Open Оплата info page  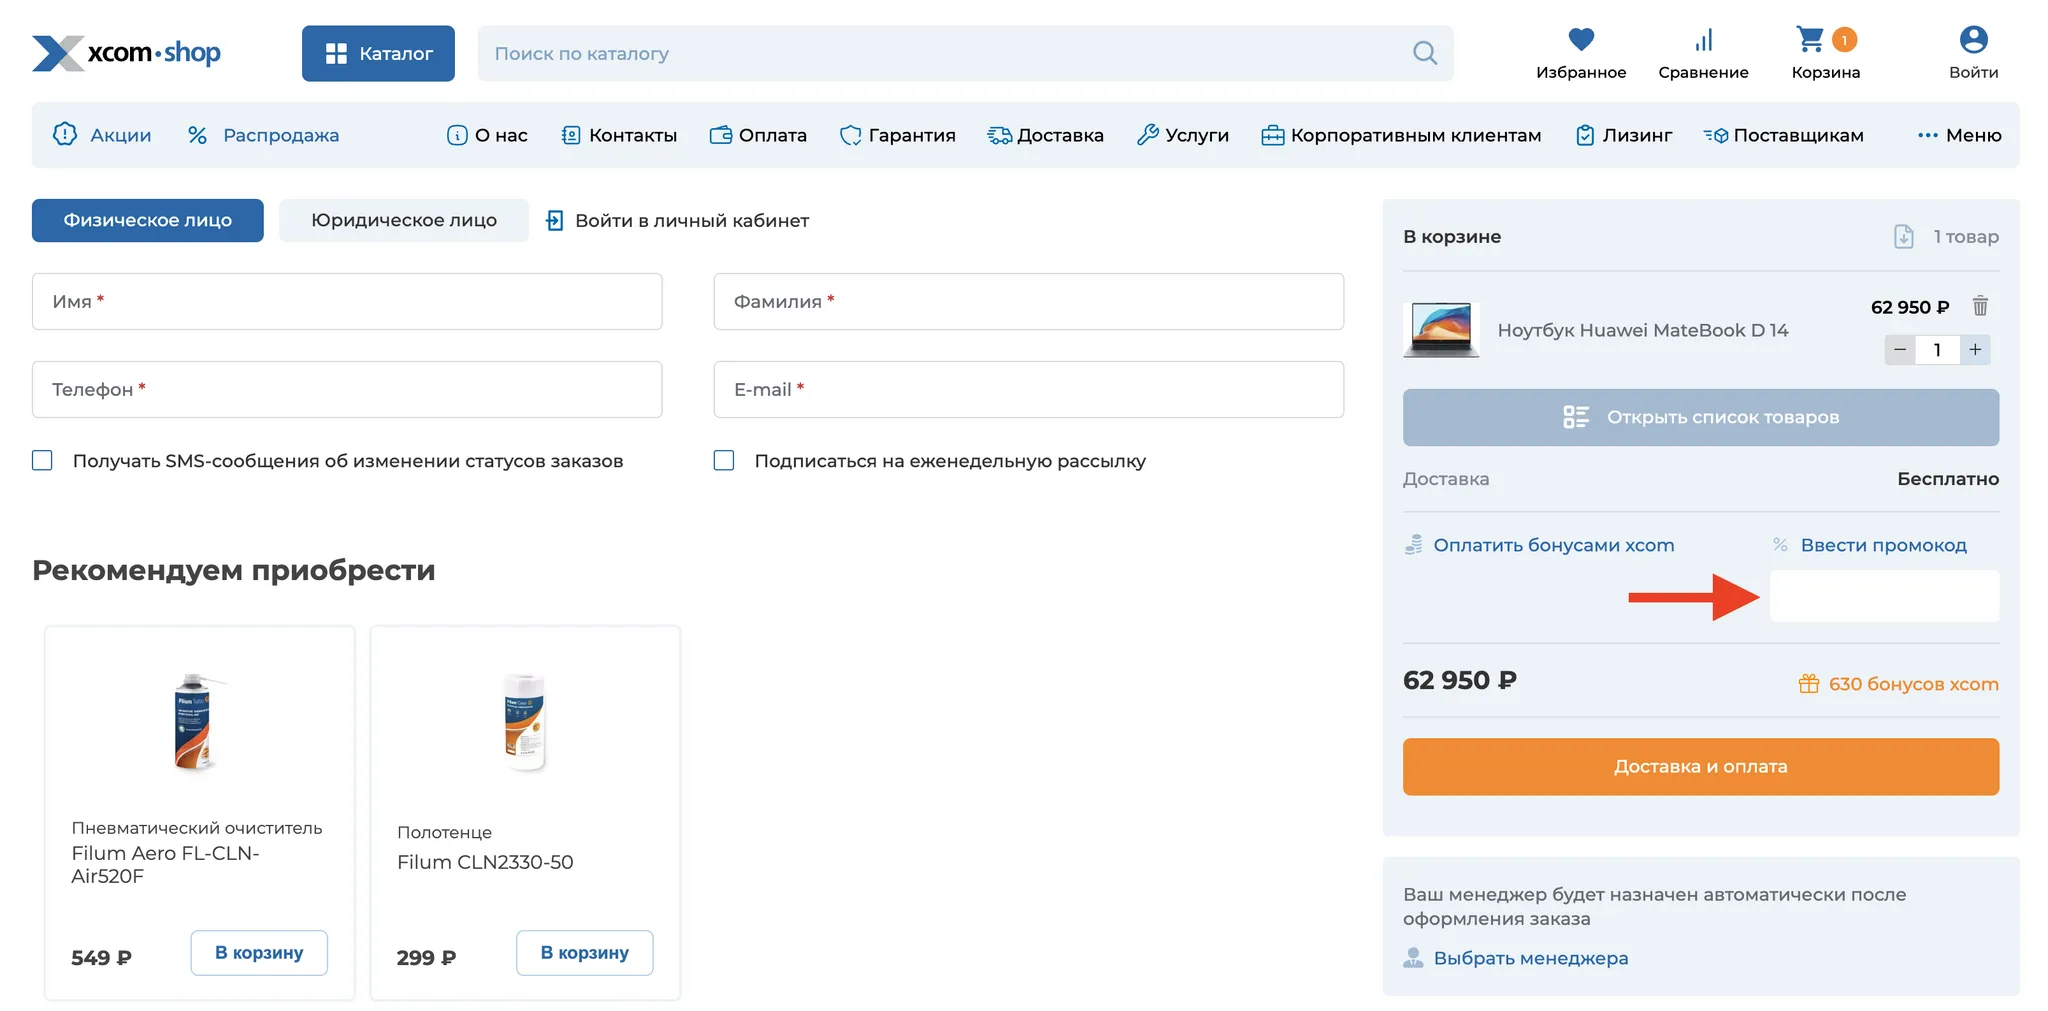point(758,135)
